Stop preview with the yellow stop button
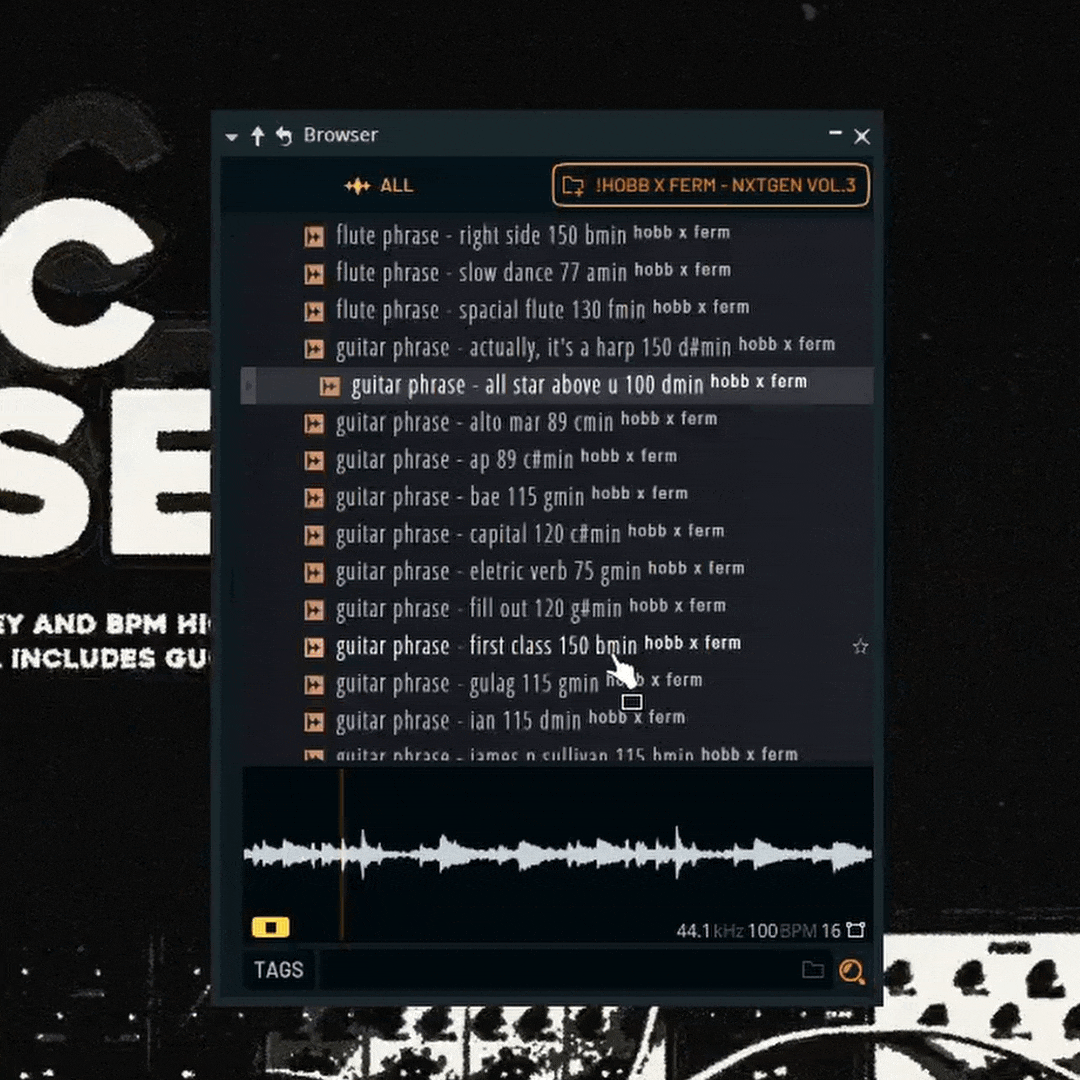The image size is (1080, 1080). [x=270, y=927]
